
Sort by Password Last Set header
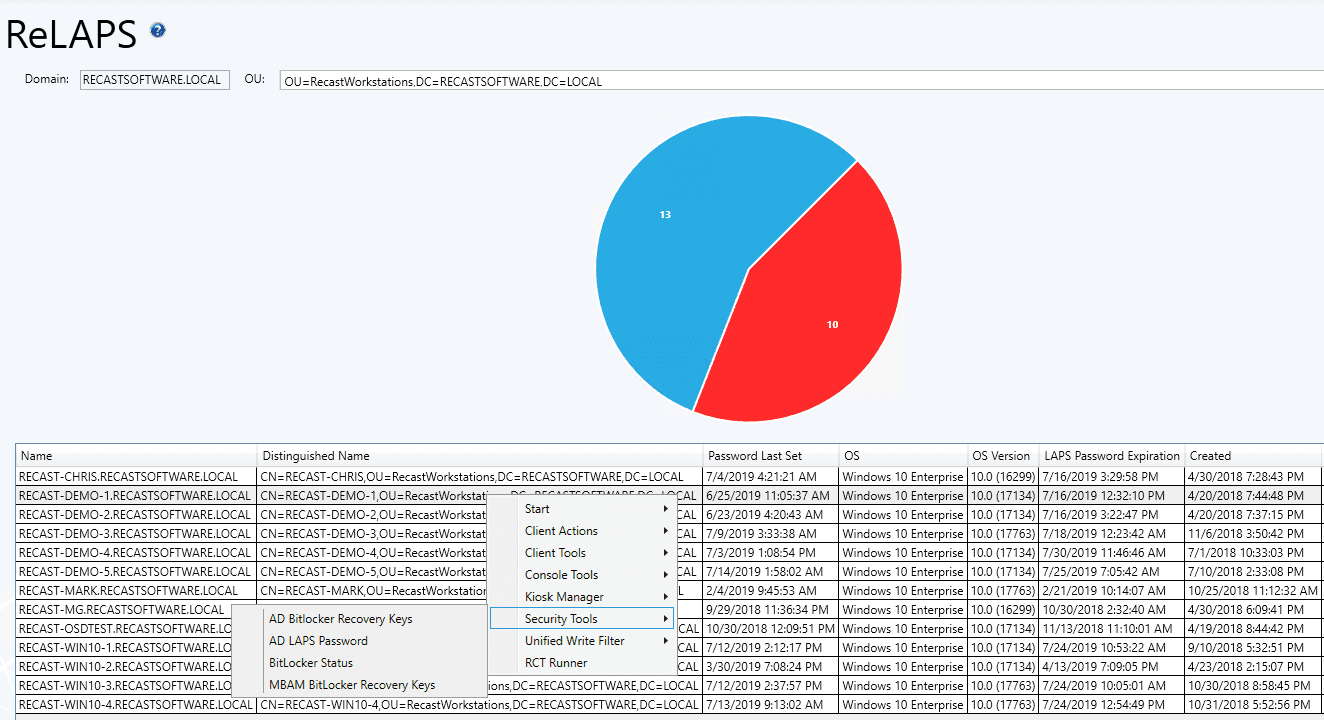(771, 456)
